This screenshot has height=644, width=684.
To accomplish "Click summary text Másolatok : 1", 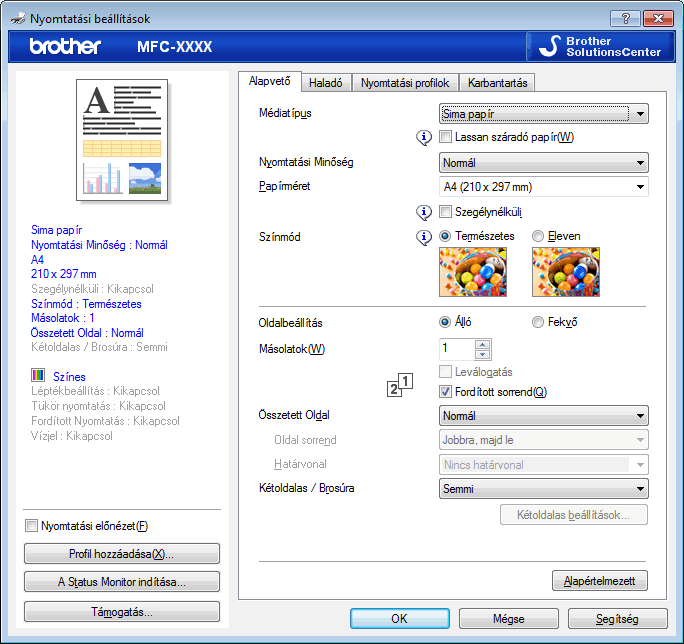I will click(62, 318).
